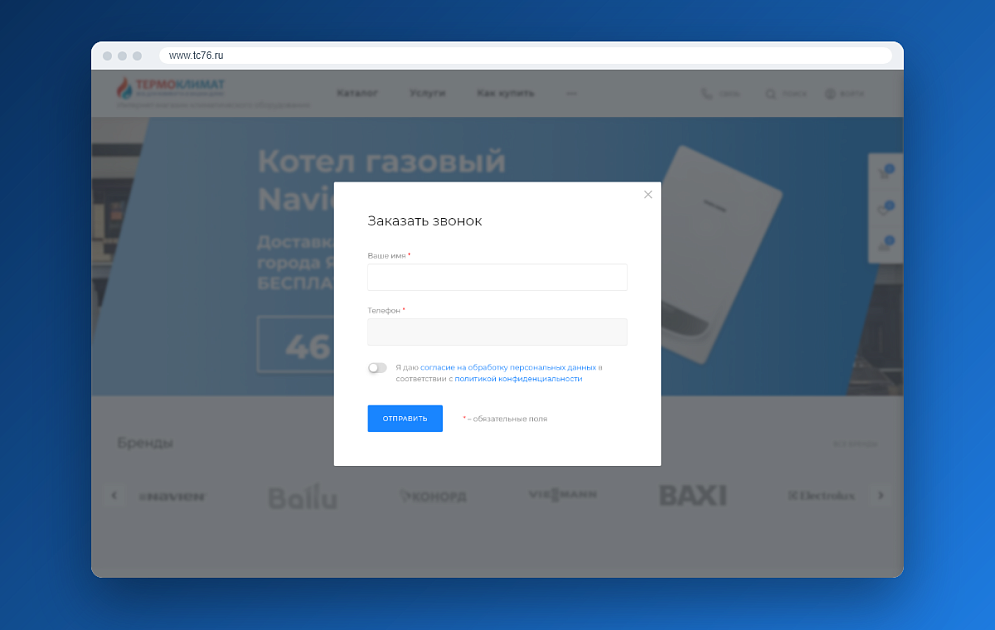Open the Как купить menu item
Image resolution: width=995 pixels, height=630 pixels.
[x=505, y=93]
